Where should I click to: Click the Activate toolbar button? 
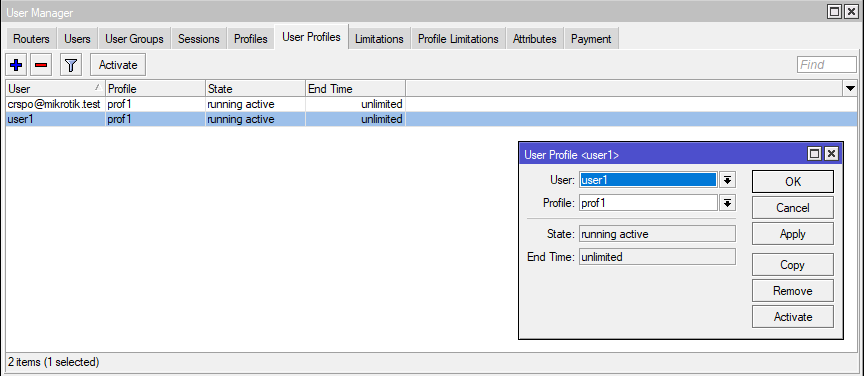click(118, 65)
